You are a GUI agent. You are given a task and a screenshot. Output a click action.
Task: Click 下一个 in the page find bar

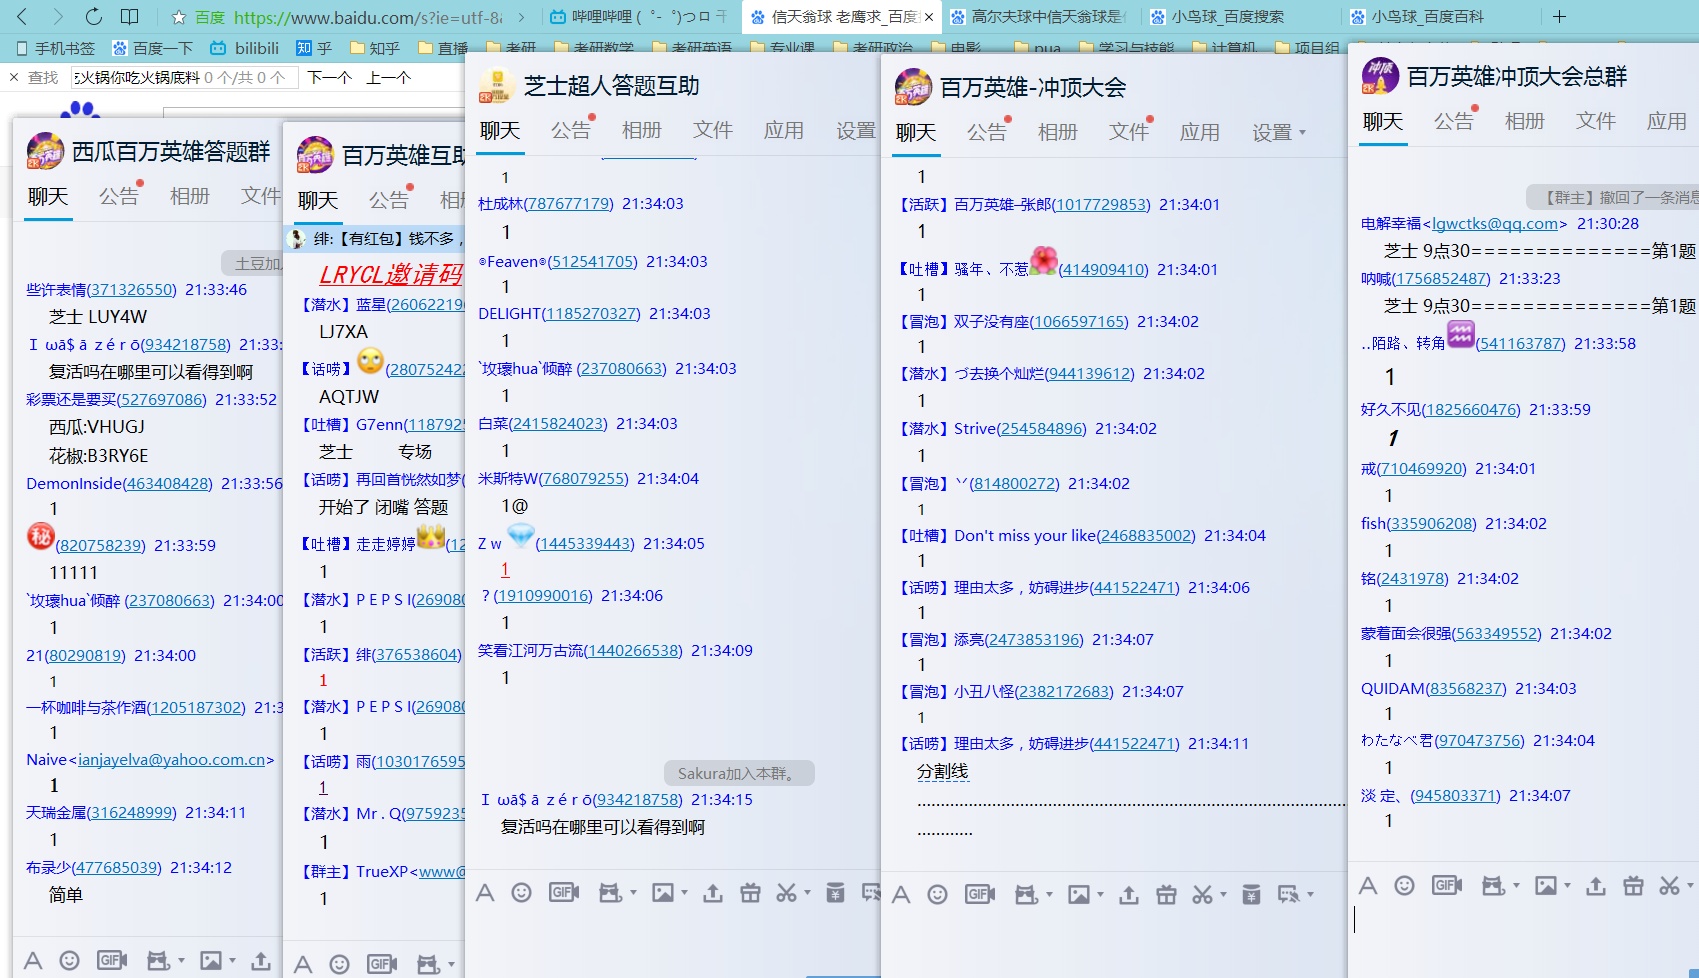click(x=330, y=77)
